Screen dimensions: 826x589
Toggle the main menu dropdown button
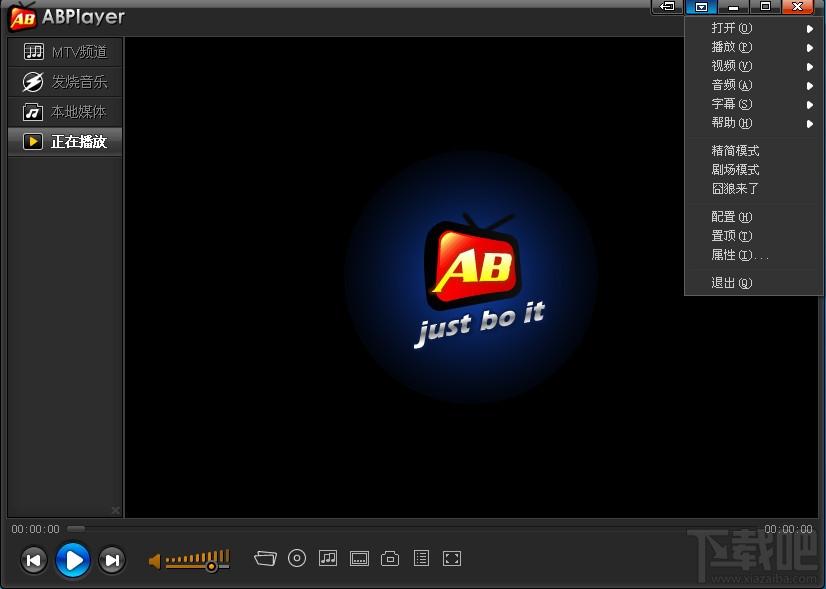coord(701,6)
